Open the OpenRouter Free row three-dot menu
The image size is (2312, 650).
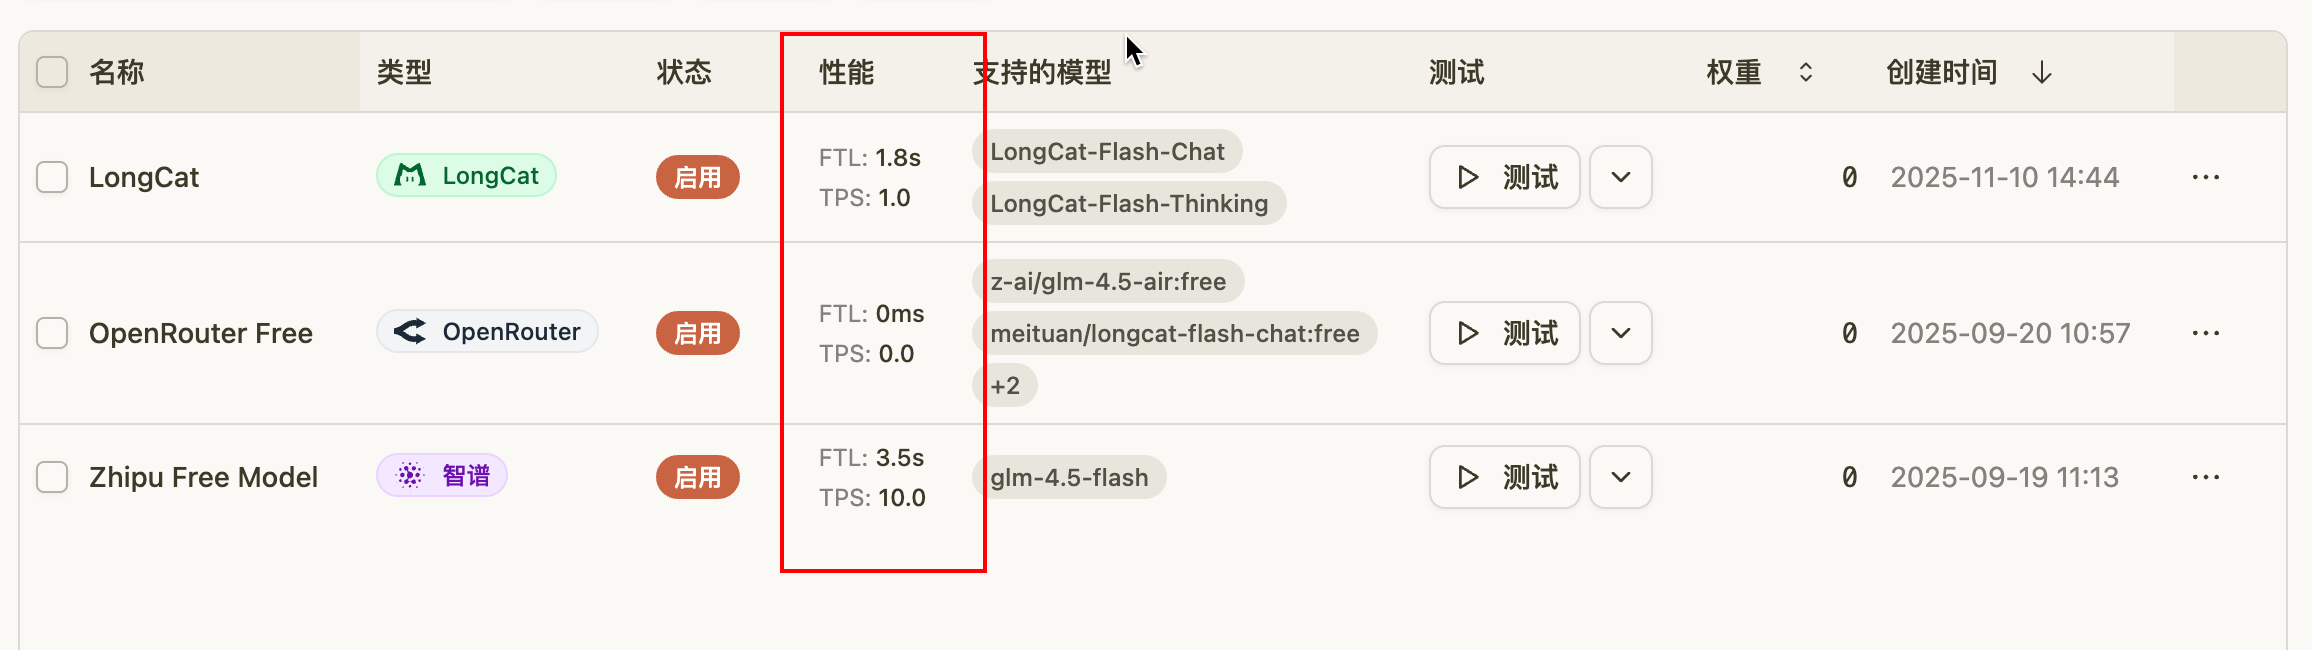pos(2205,333)
